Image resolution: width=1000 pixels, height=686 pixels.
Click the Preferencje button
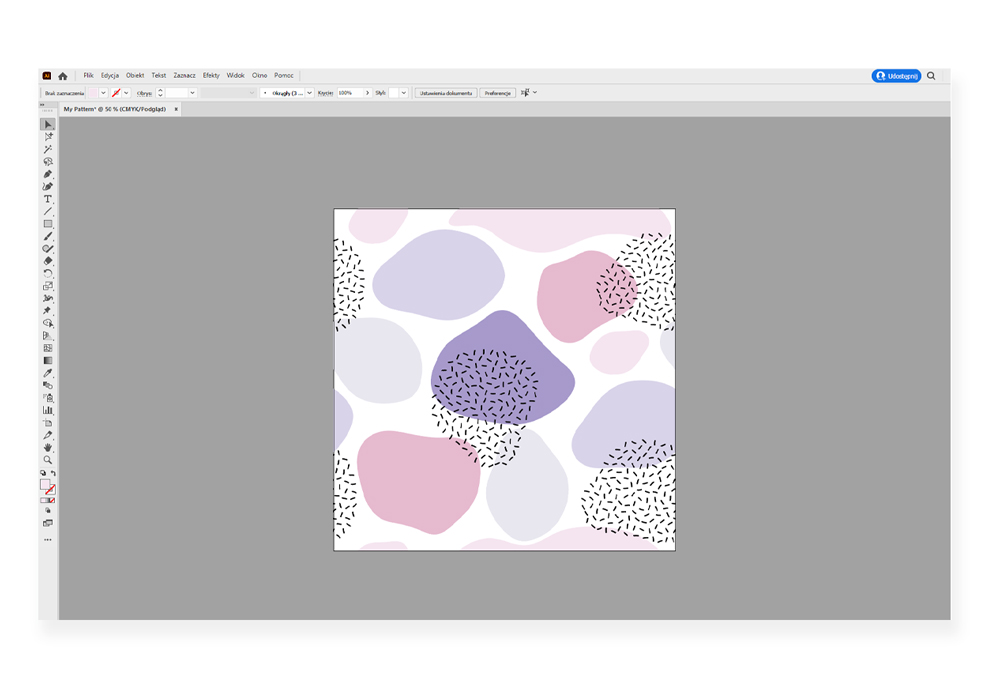click(x=497, y=93)
